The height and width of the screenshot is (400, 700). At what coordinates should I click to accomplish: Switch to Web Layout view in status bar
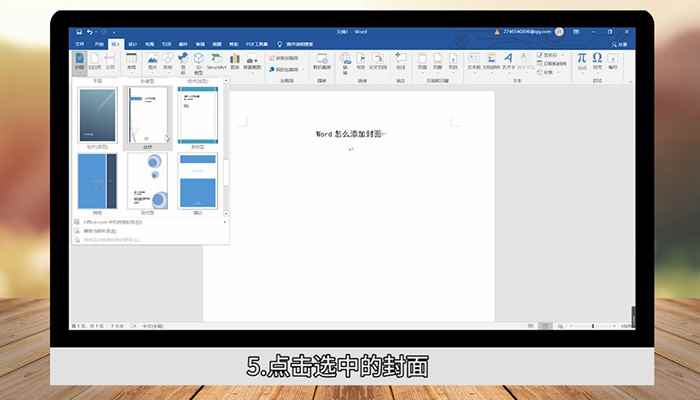click(560, 326)
